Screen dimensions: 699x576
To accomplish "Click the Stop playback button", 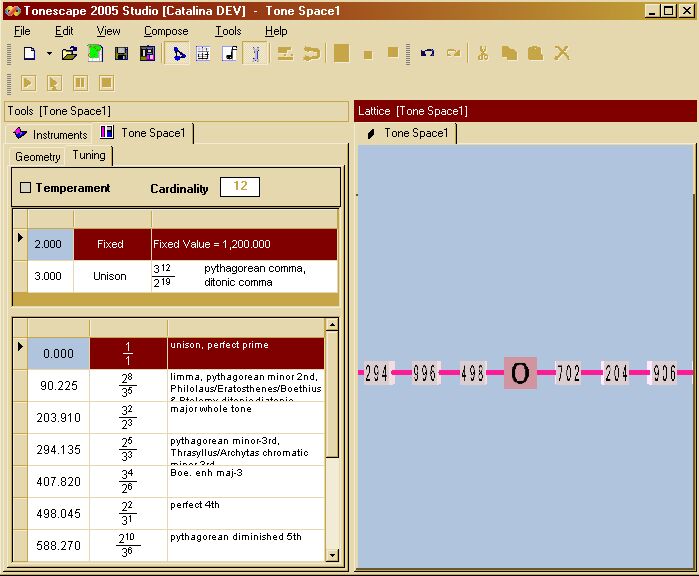I will click(x=107, y=83).
